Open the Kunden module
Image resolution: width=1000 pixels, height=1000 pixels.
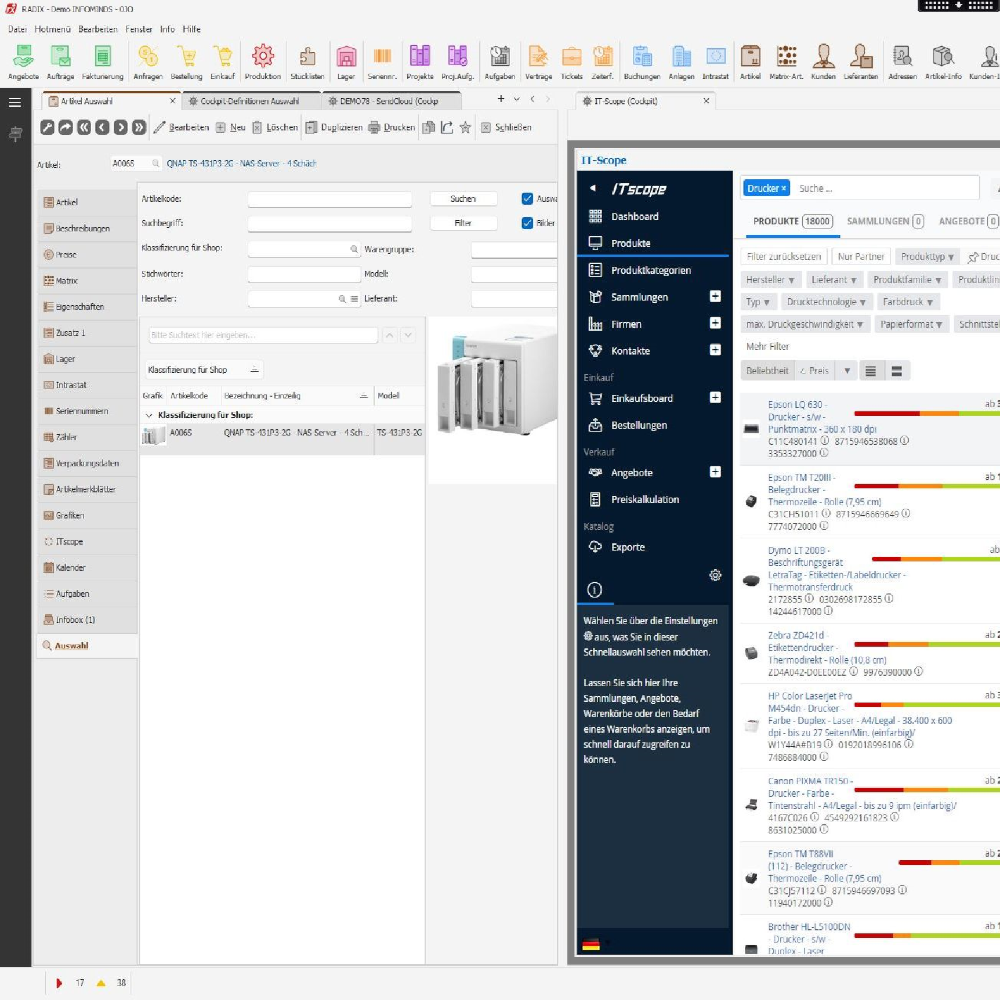[823, 62]
